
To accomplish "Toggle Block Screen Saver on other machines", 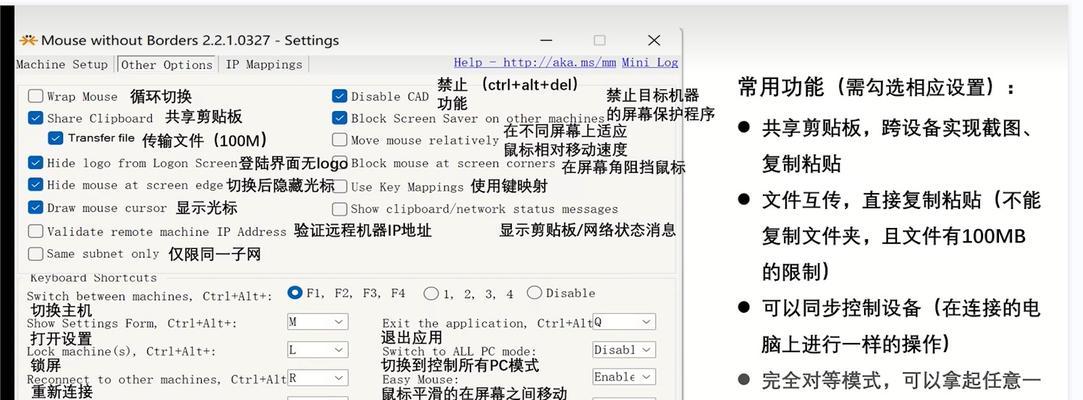I will [339, 118].
